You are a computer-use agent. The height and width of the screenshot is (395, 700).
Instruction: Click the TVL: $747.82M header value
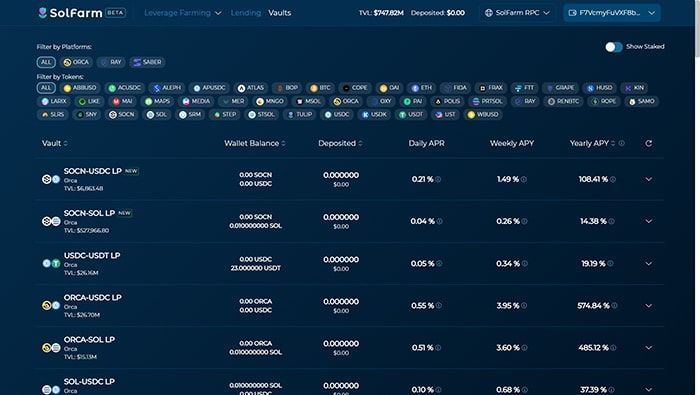click(x=381, y=13)
